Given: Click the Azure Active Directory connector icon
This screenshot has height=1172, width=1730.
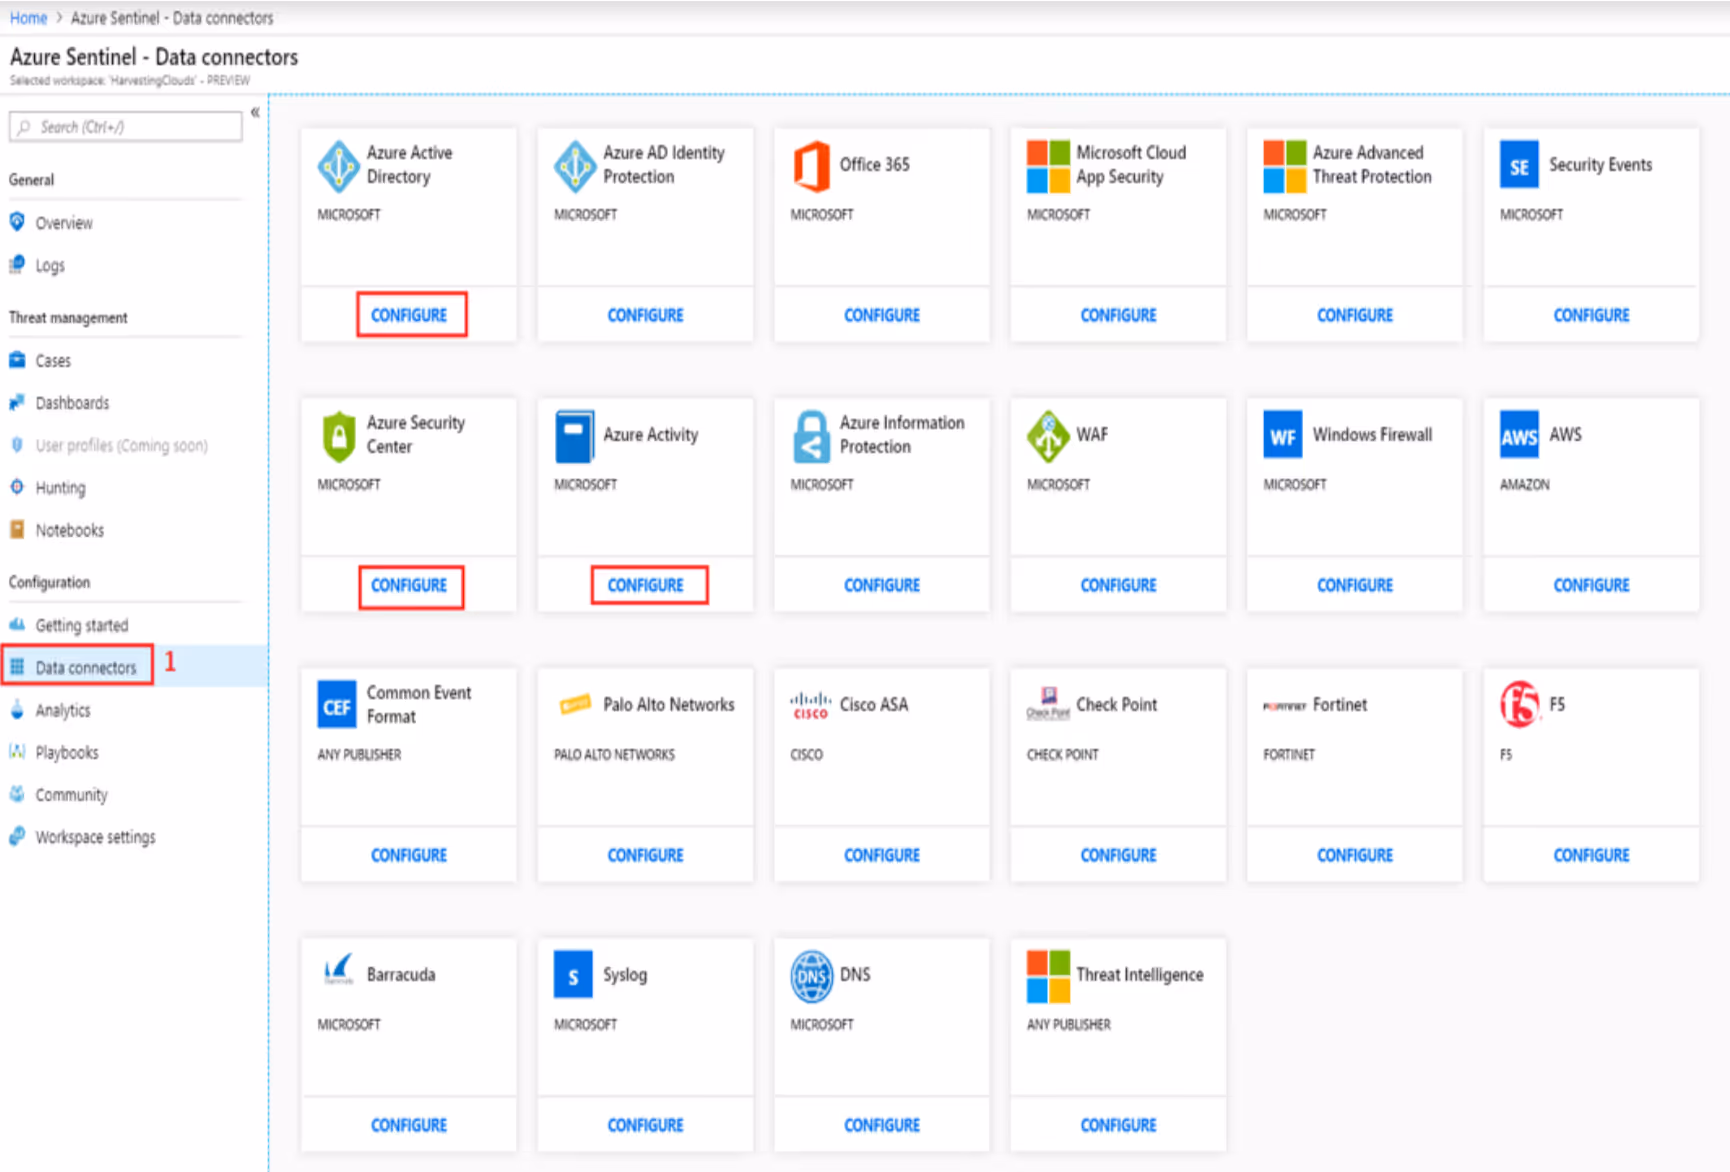Looking at the screenshot, I should coord(338,166).
